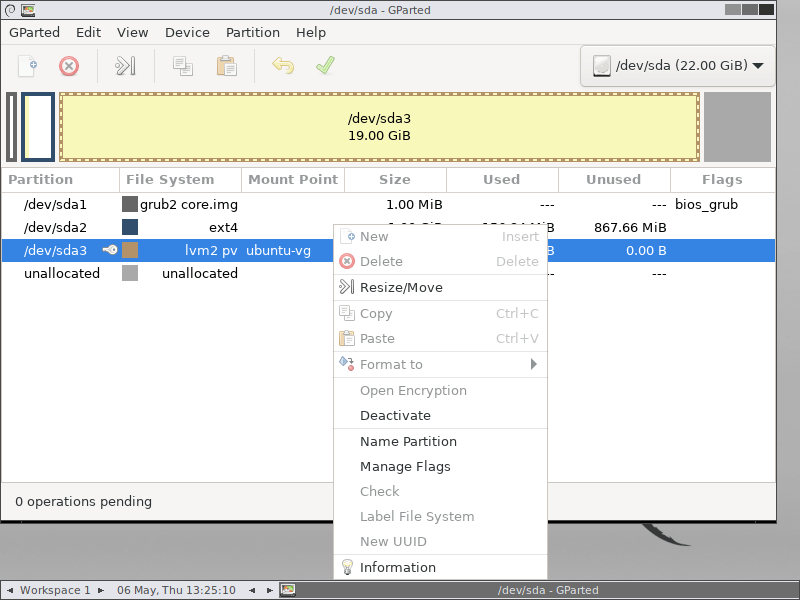Click the GParted icon in the taskbar
The image size is (800, 600).
288,590
